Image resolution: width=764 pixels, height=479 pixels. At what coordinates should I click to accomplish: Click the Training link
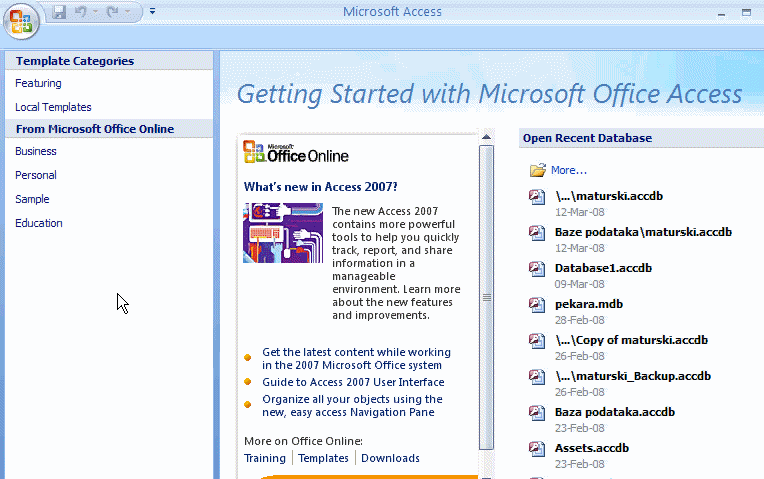point(265,459)
